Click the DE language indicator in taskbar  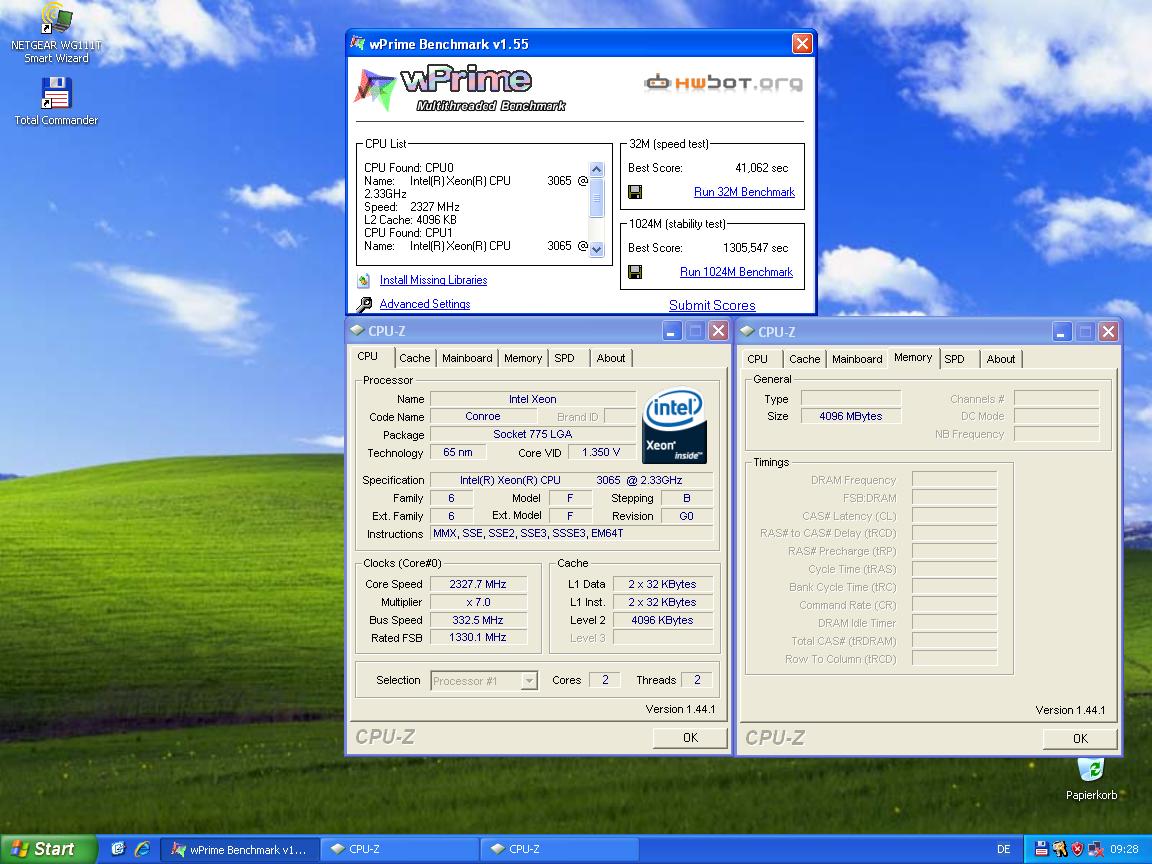(1004, 849)
